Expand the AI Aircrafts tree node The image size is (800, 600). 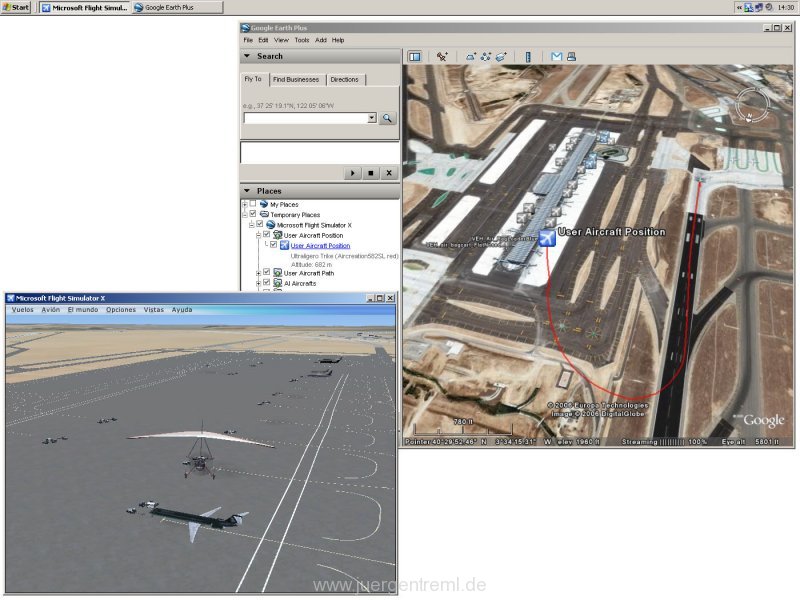[258, 283]
